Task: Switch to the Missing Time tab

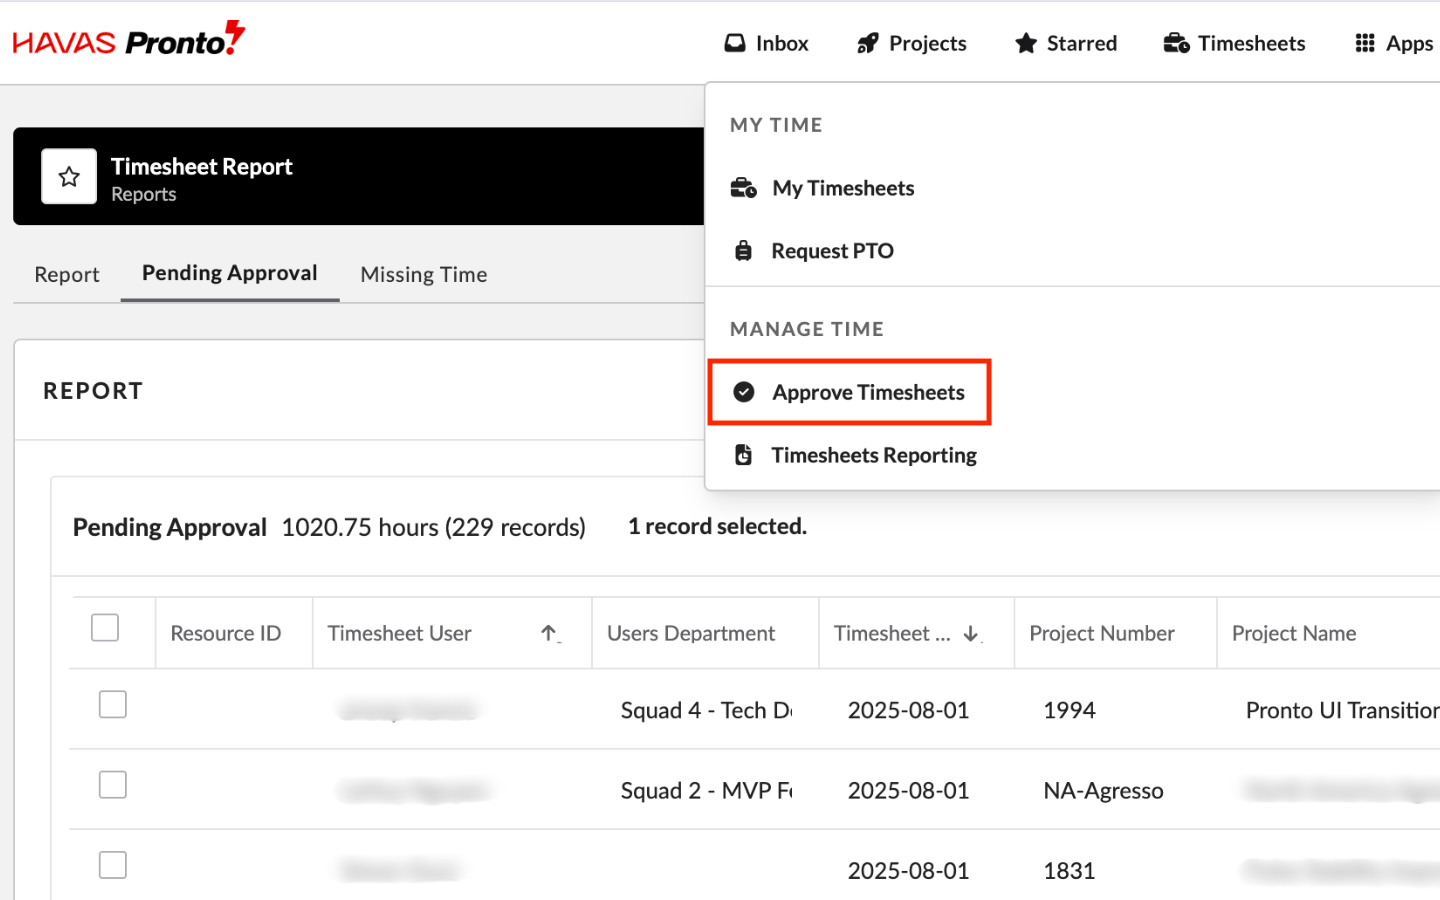Action: [424, 274]
